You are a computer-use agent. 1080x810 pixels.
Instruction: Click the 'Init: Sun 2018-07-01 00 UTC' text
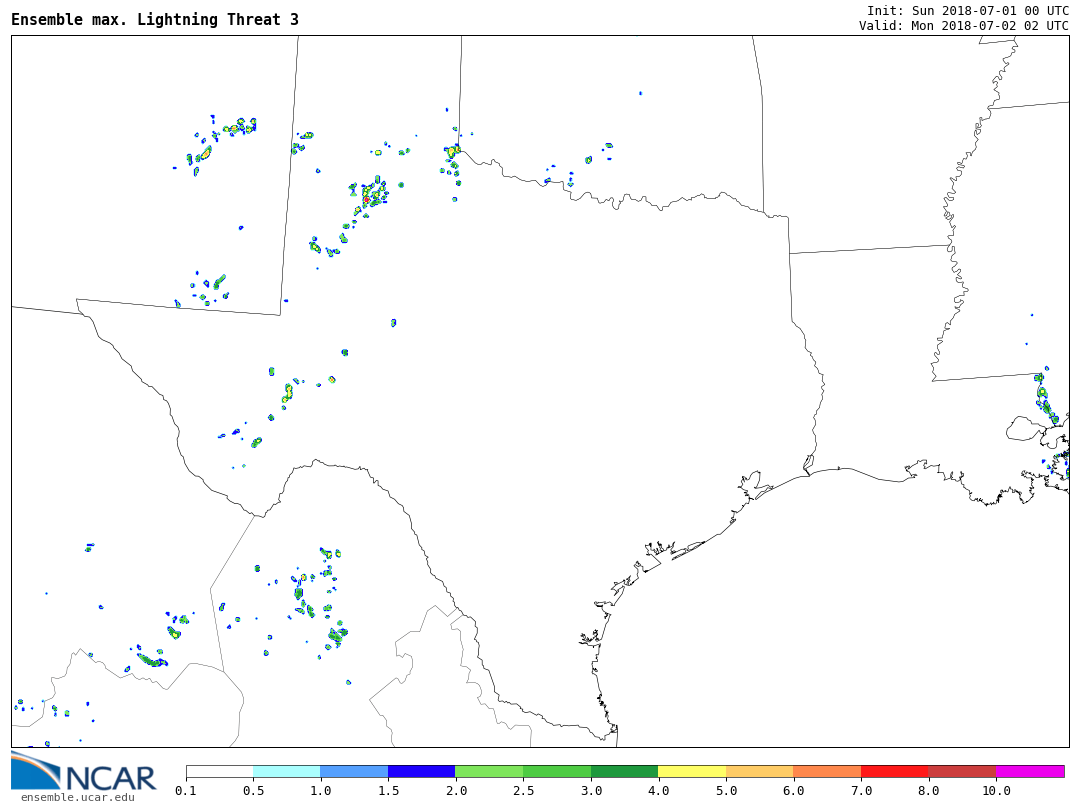(968, 10)
